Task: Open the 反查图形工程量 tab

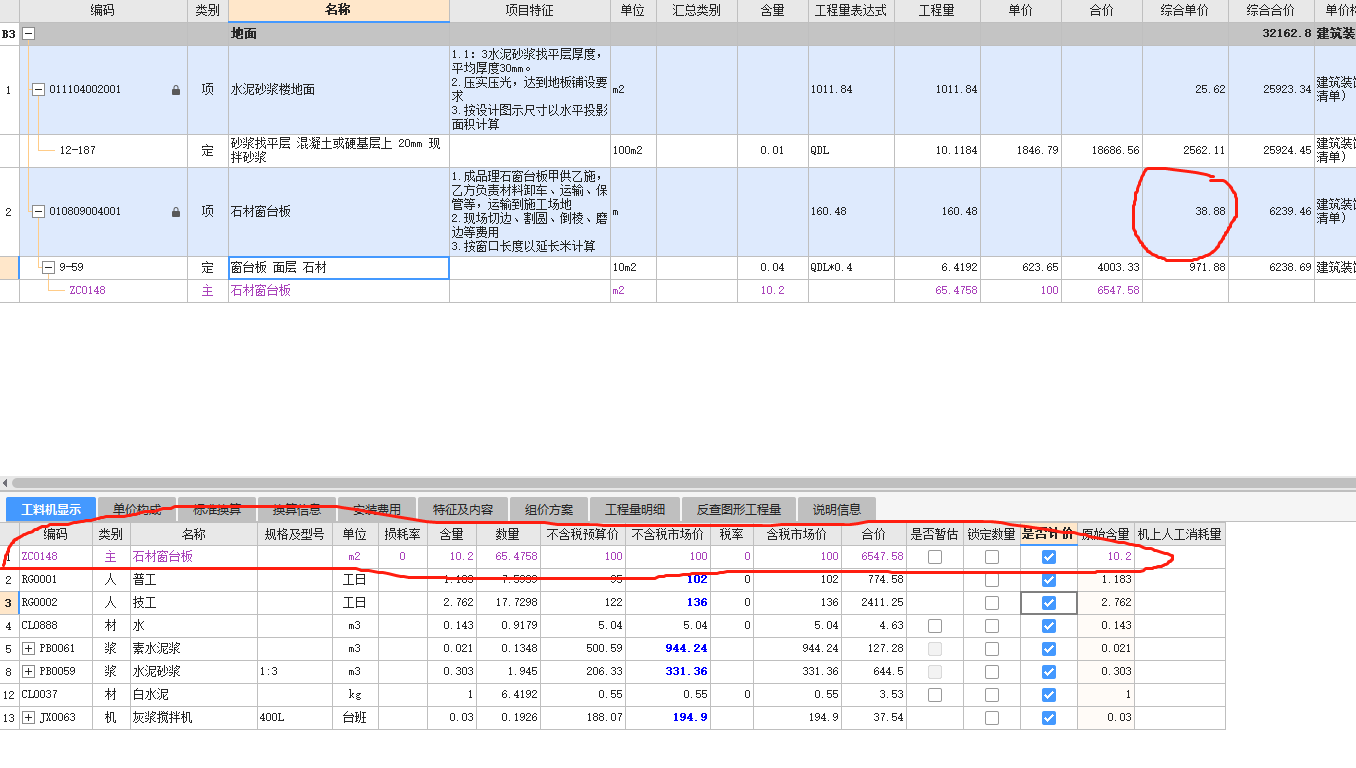Action: [739, 510]
